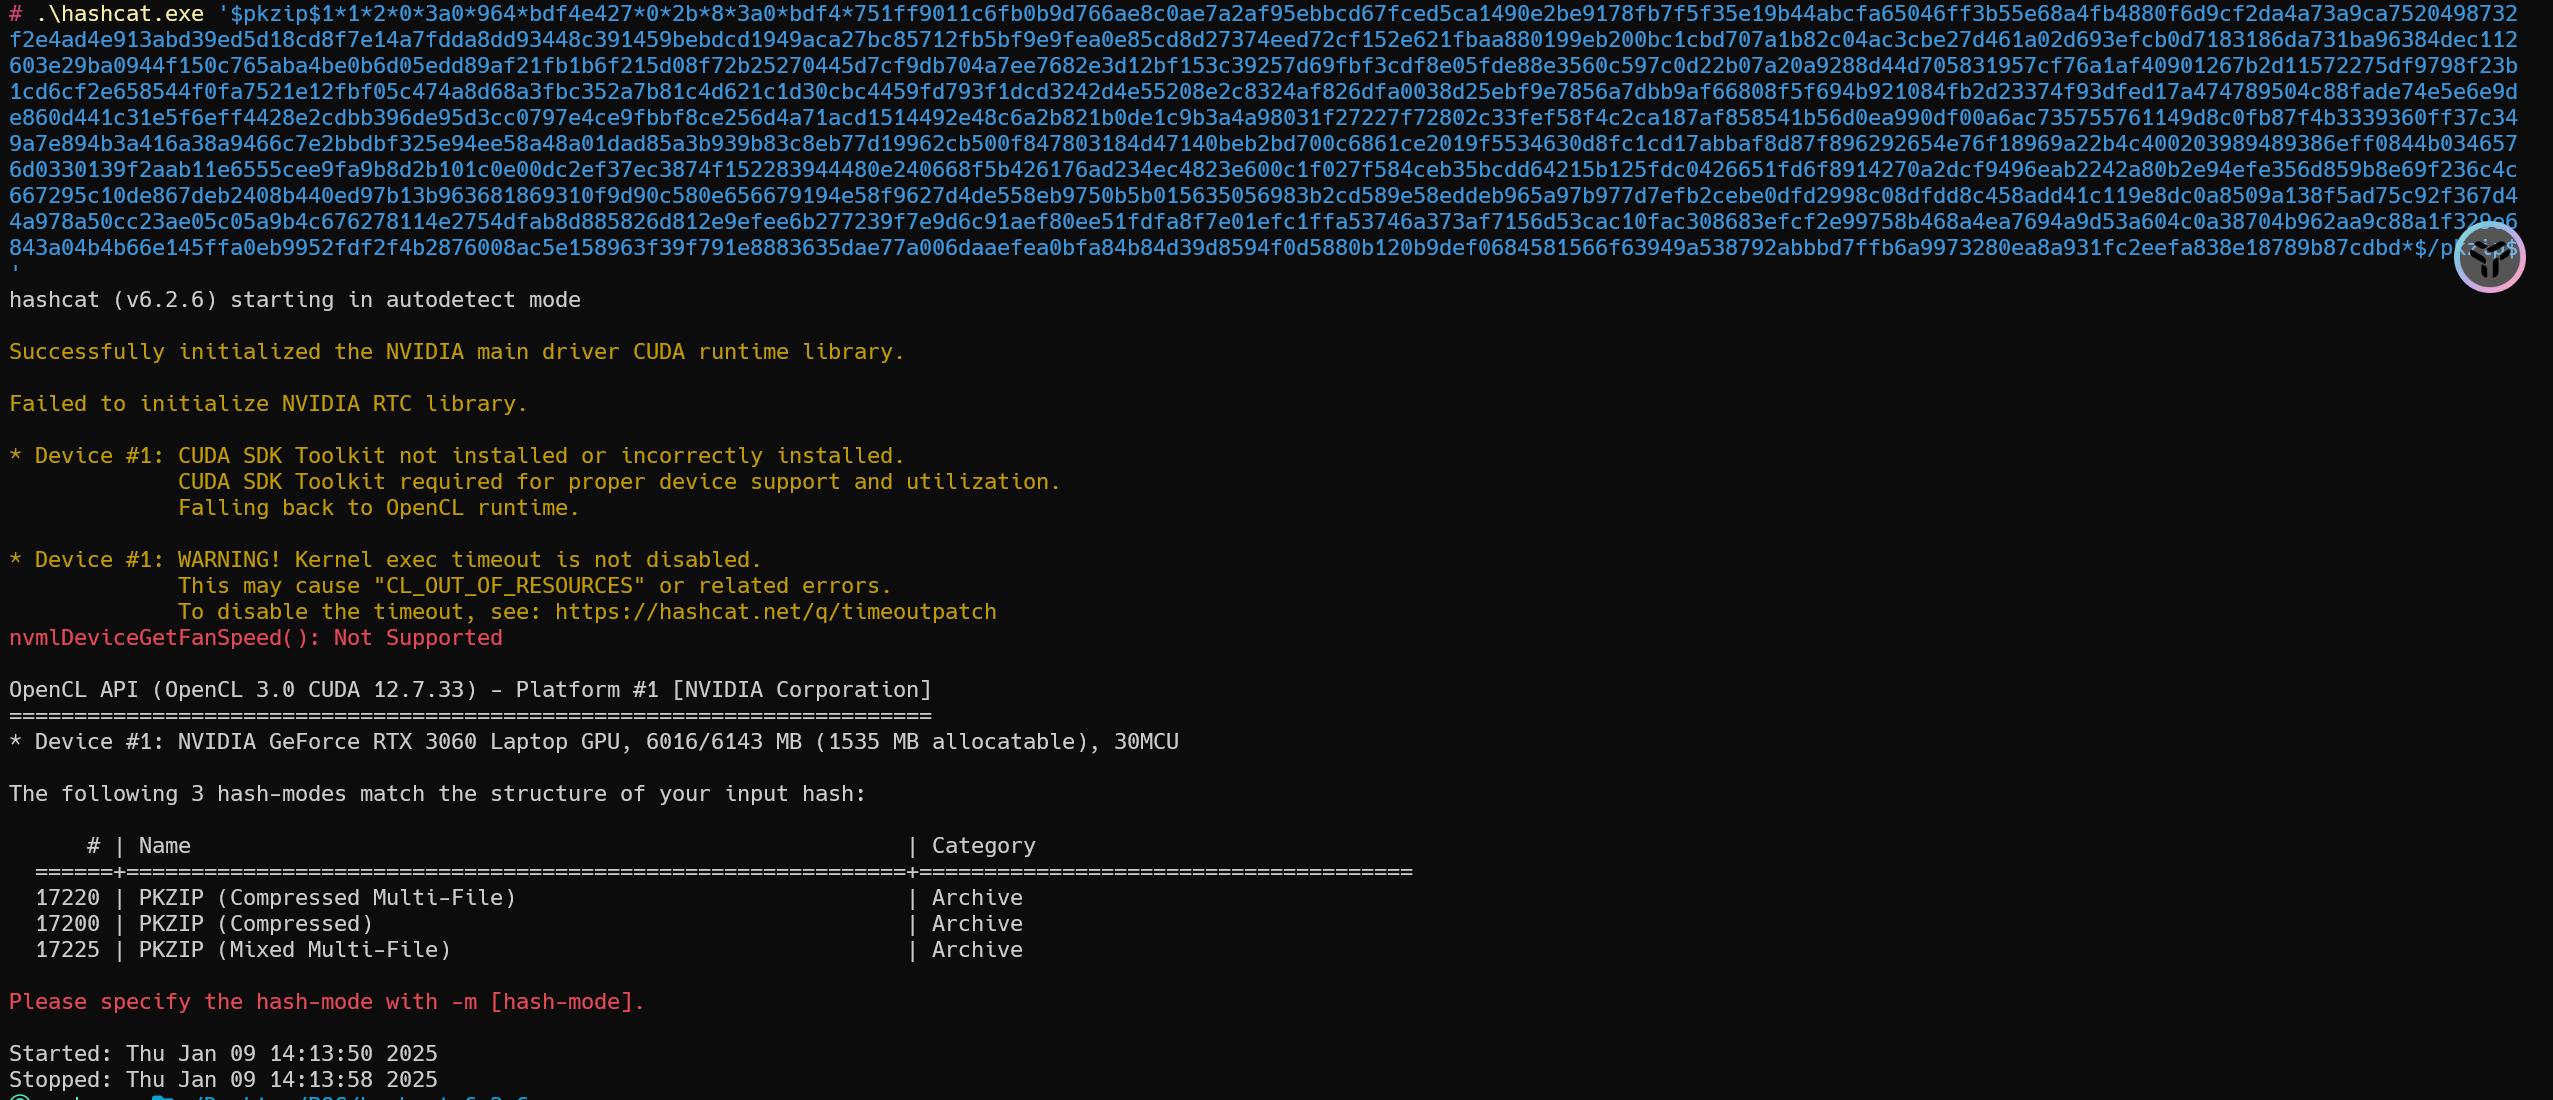Click 'Archive' category in the 17220 row

[x=977, y=898]
